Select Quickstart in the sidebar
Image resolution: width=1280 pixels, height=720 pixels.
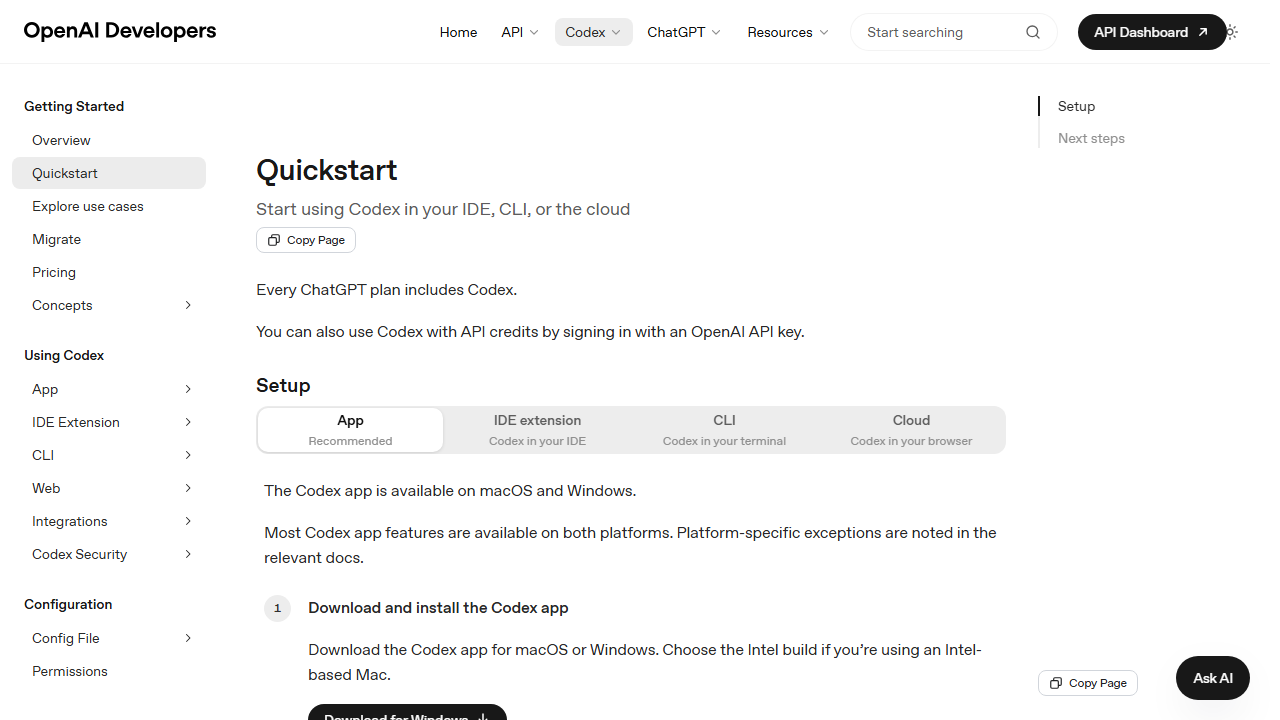[109, 173]
